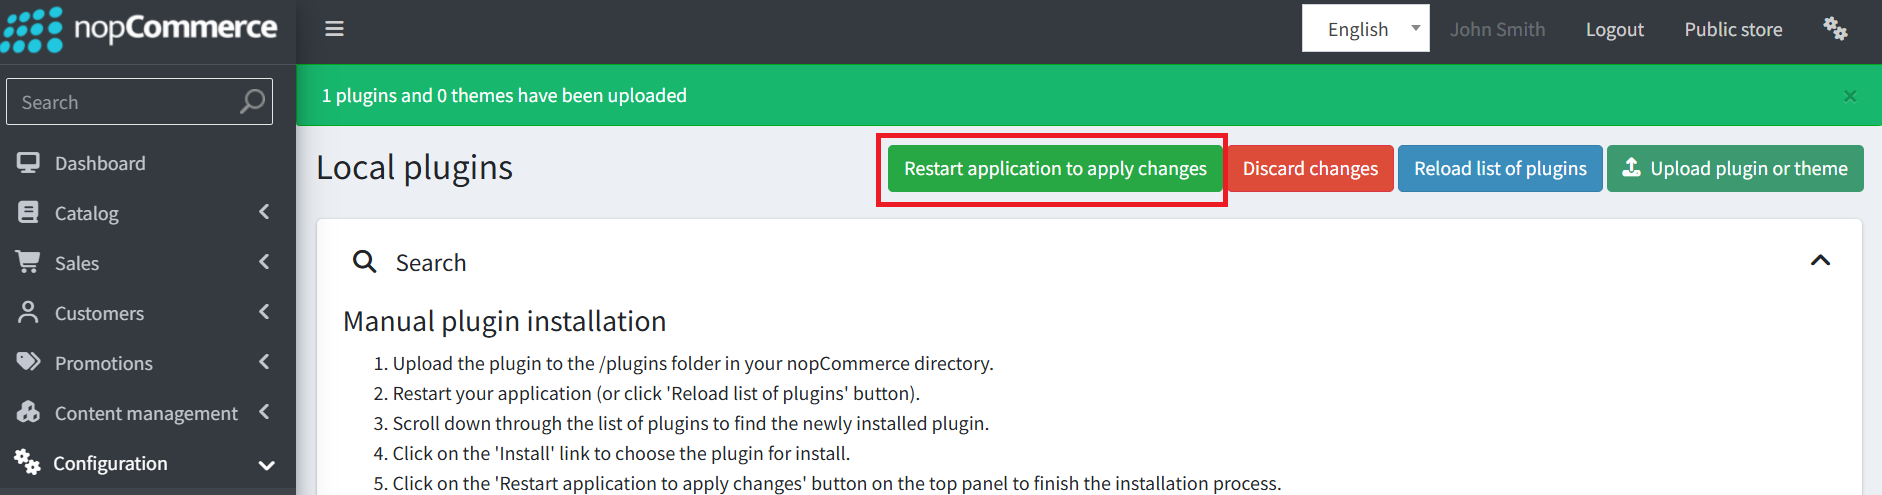Click step 'Scroll down through the list of plugins'
Image resolution: width=1882 pixels, height=495 pixels.
[x=690, y=424]
